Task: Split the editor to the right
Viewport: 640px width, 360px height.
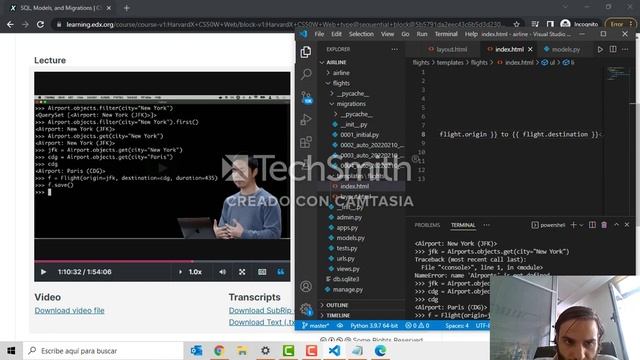Action: pos(613,49)
